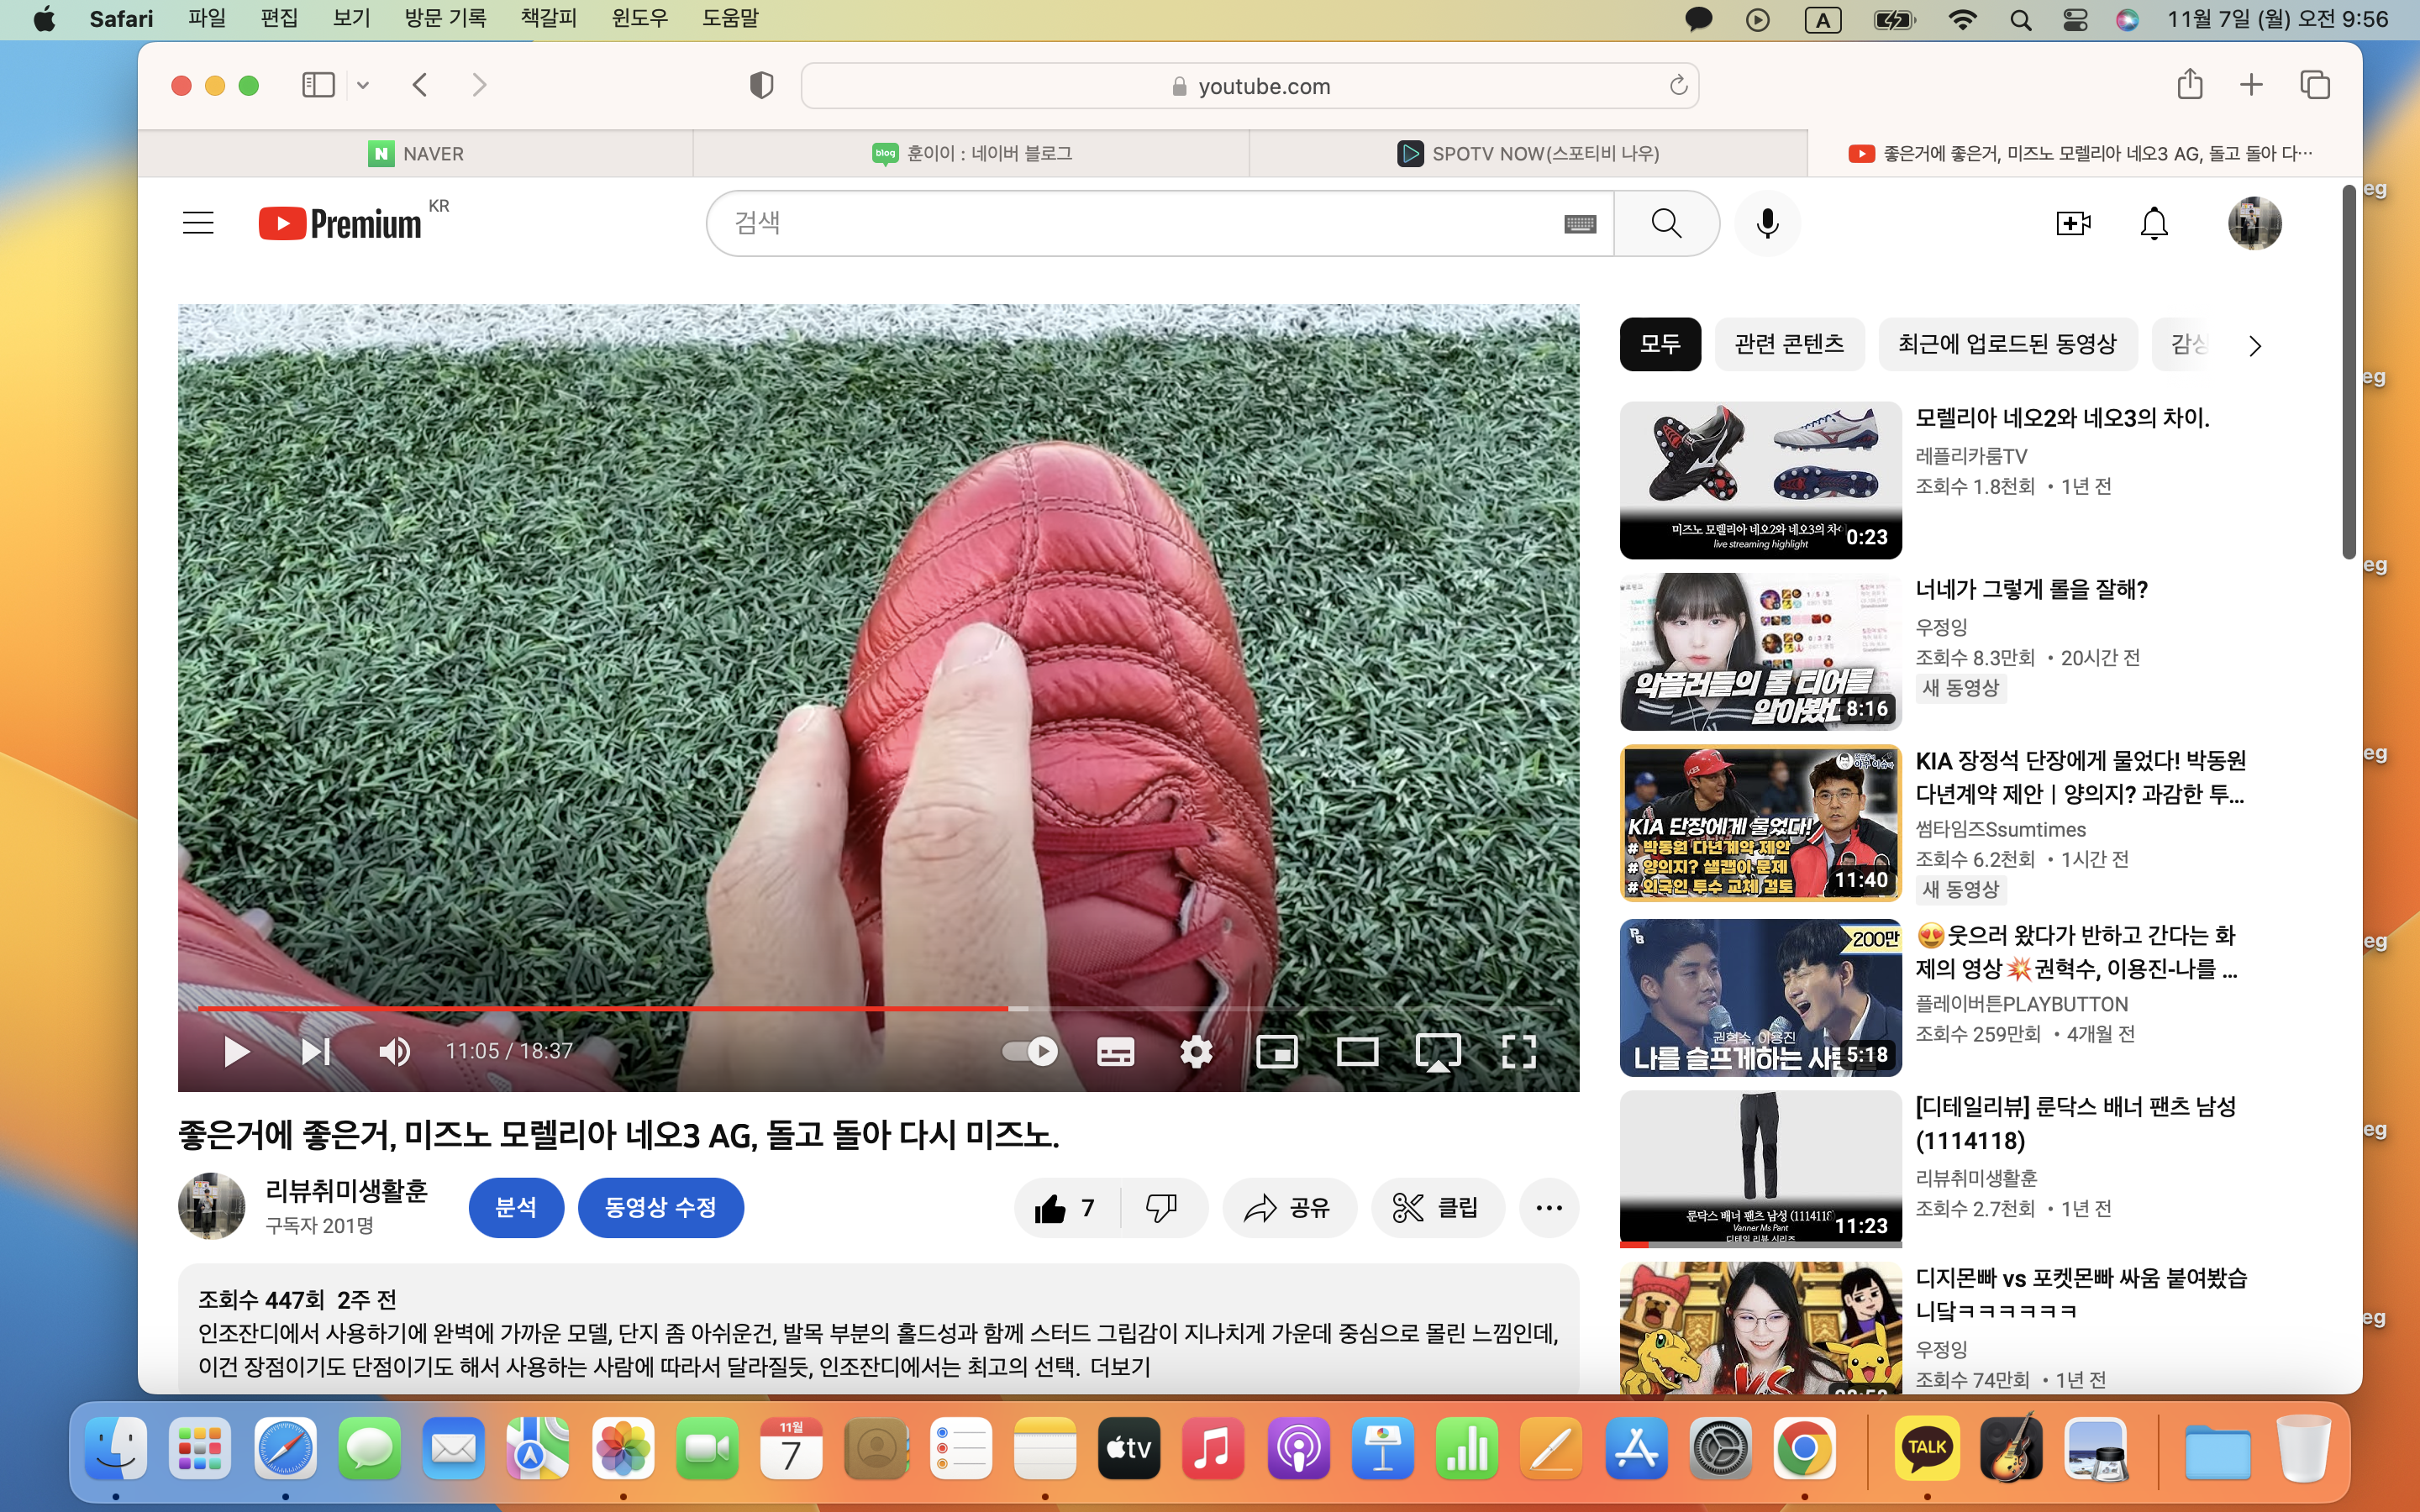
Task: Open sidebar tab group dropdown arrow
Action: click(x=363, y=86)
